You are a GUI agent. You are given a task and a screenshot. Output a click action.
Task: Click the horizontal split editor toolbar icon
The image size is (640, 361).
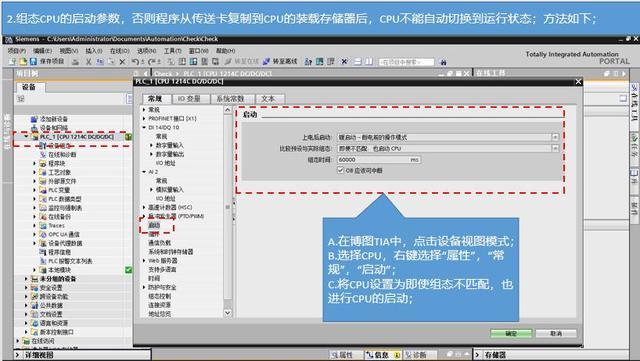358,62
